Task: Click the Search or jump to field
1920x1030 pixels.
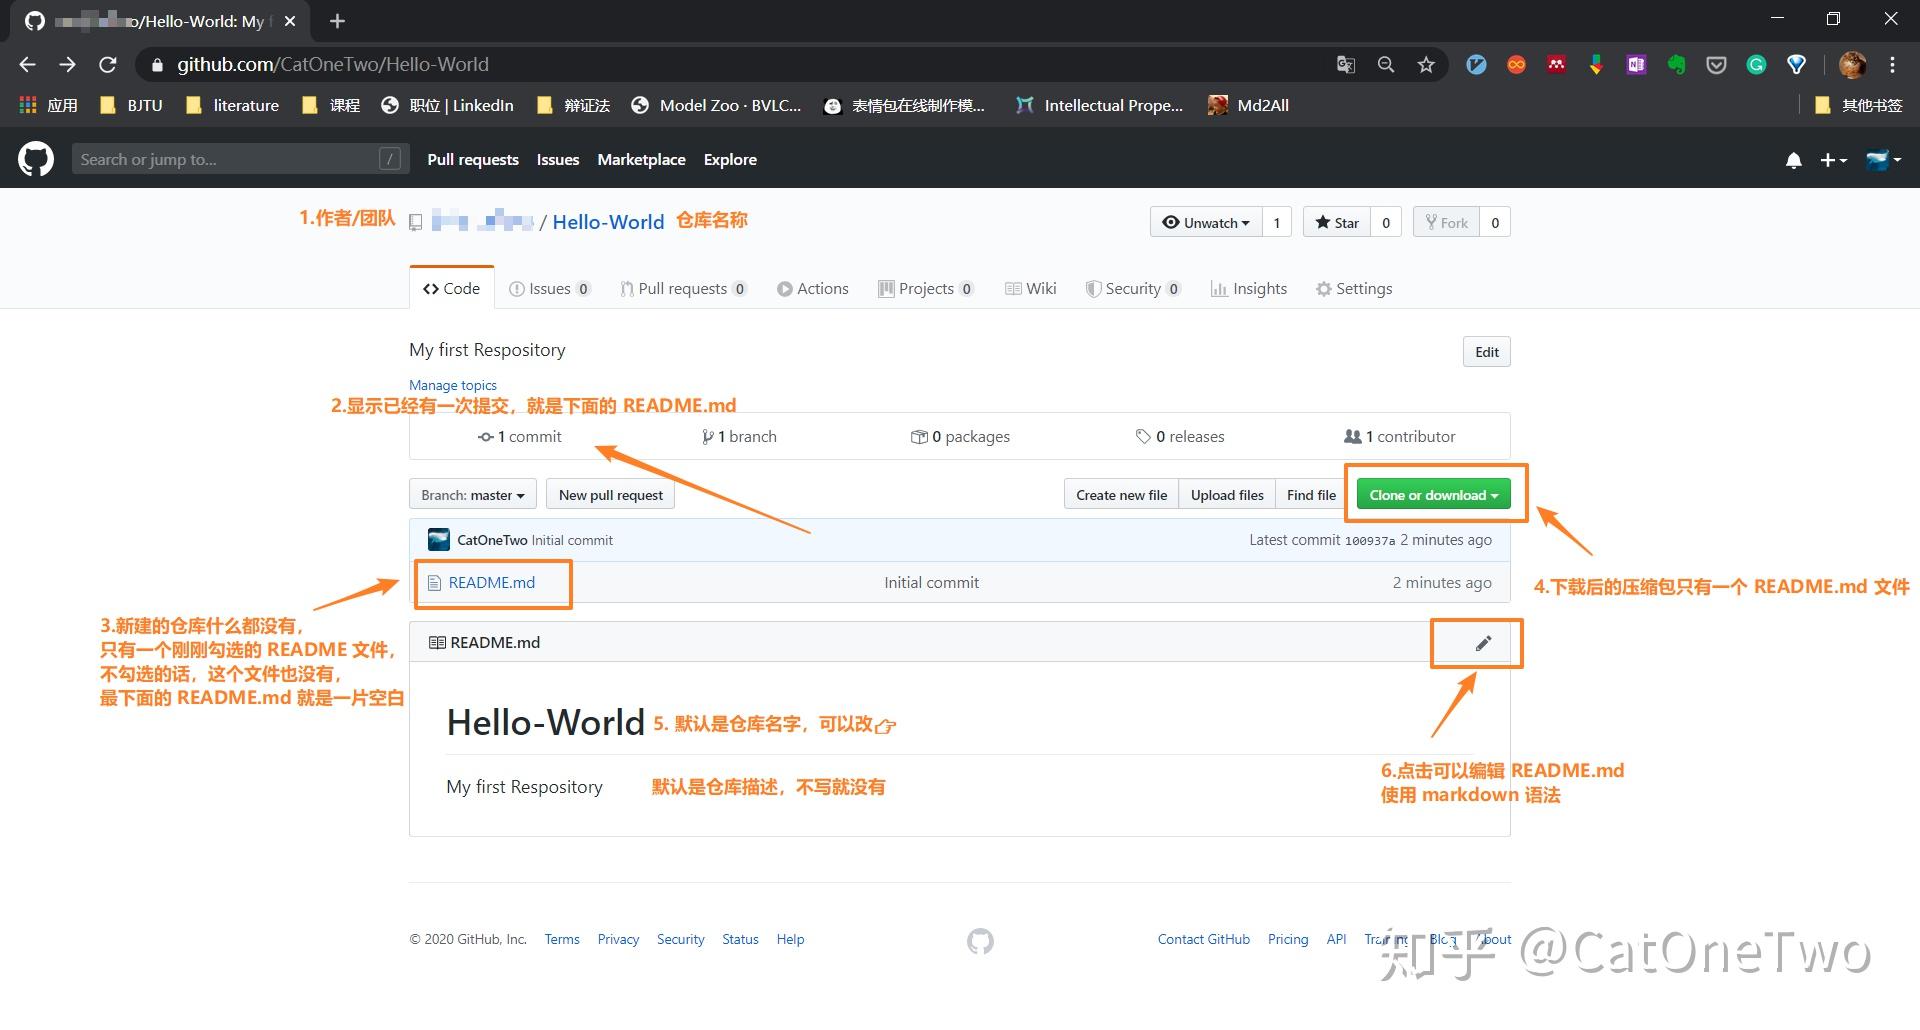Action: tap(240, 159)
